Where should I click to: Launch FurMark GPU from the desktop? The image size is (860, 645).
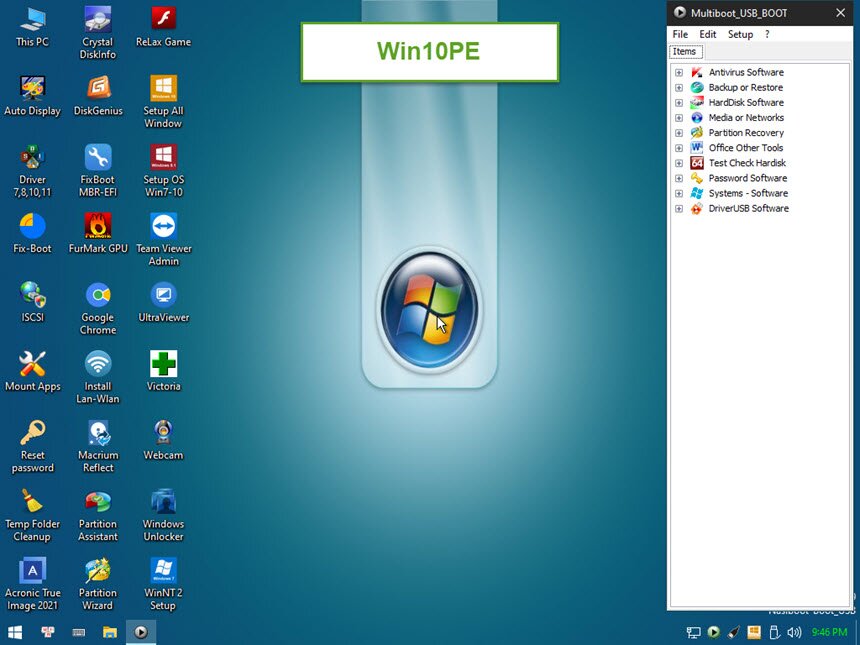tap(98, 234)
